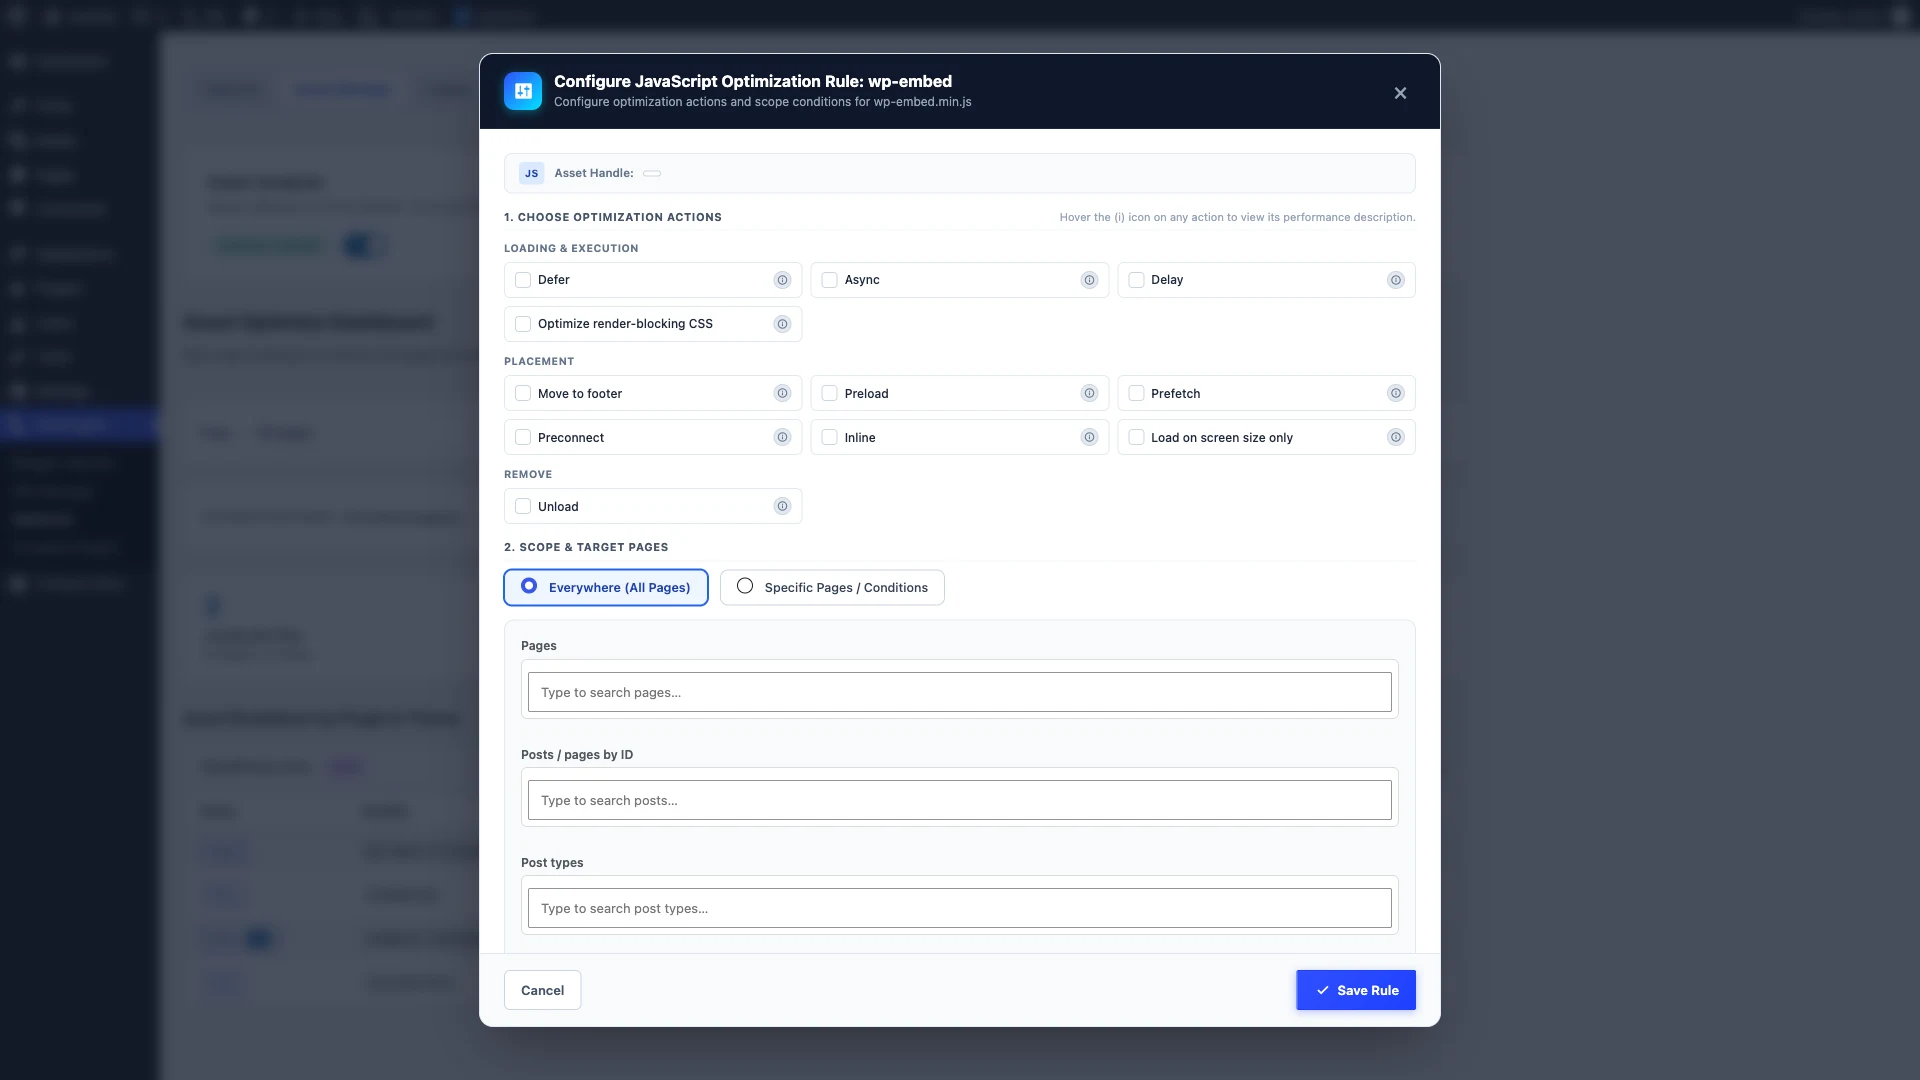Click info icon next to Preload
Viewport: 1920px width, 1080px height.
click(x=1089, y=393)
